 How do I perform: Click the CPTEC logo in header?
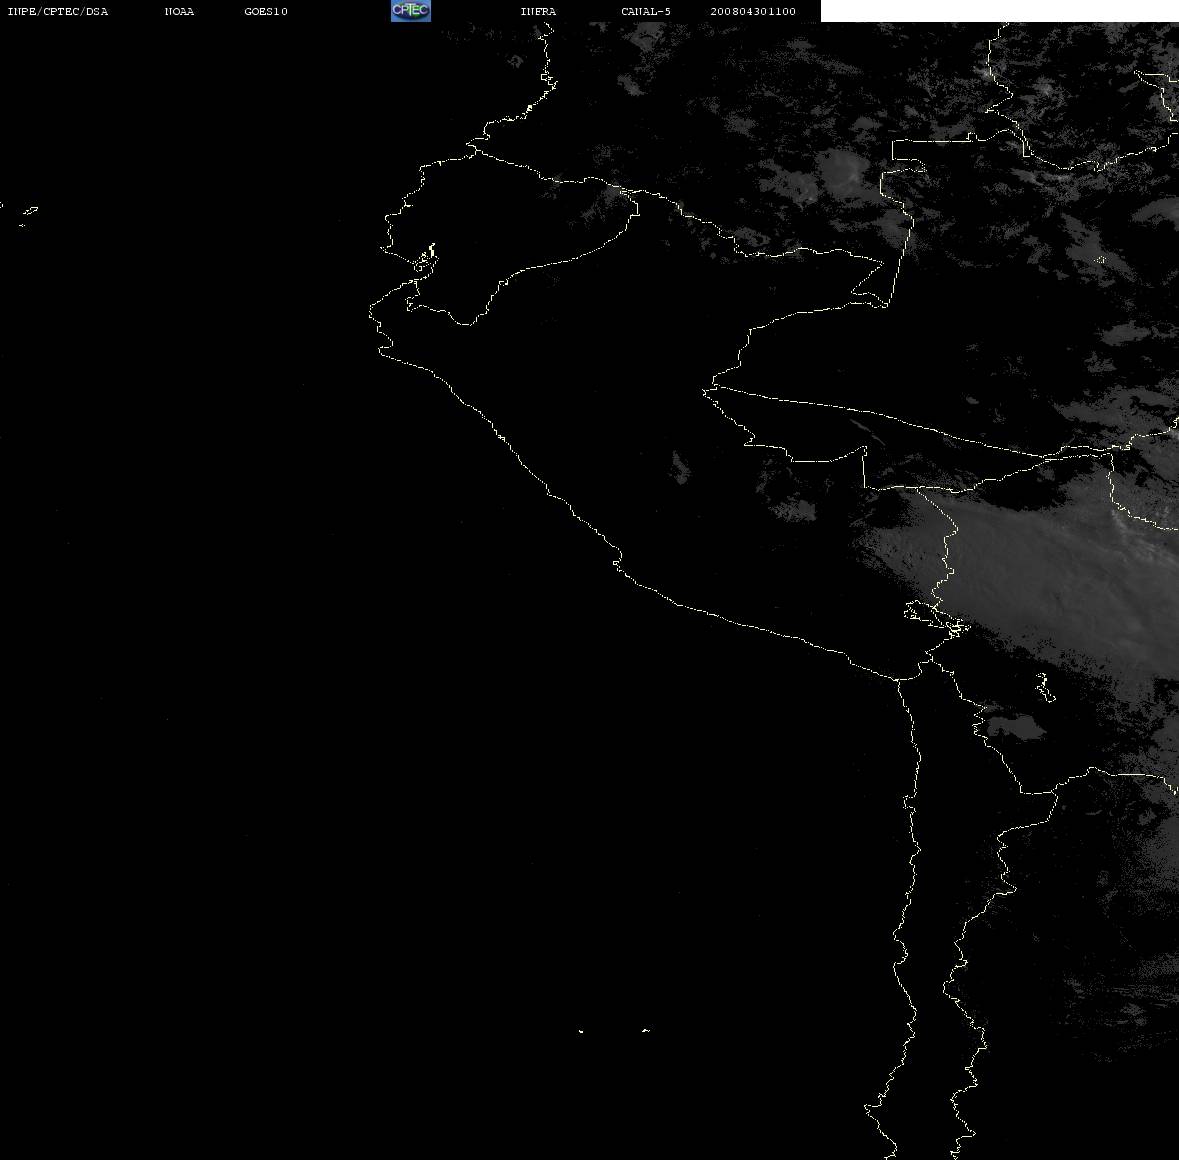click(411, 11)
